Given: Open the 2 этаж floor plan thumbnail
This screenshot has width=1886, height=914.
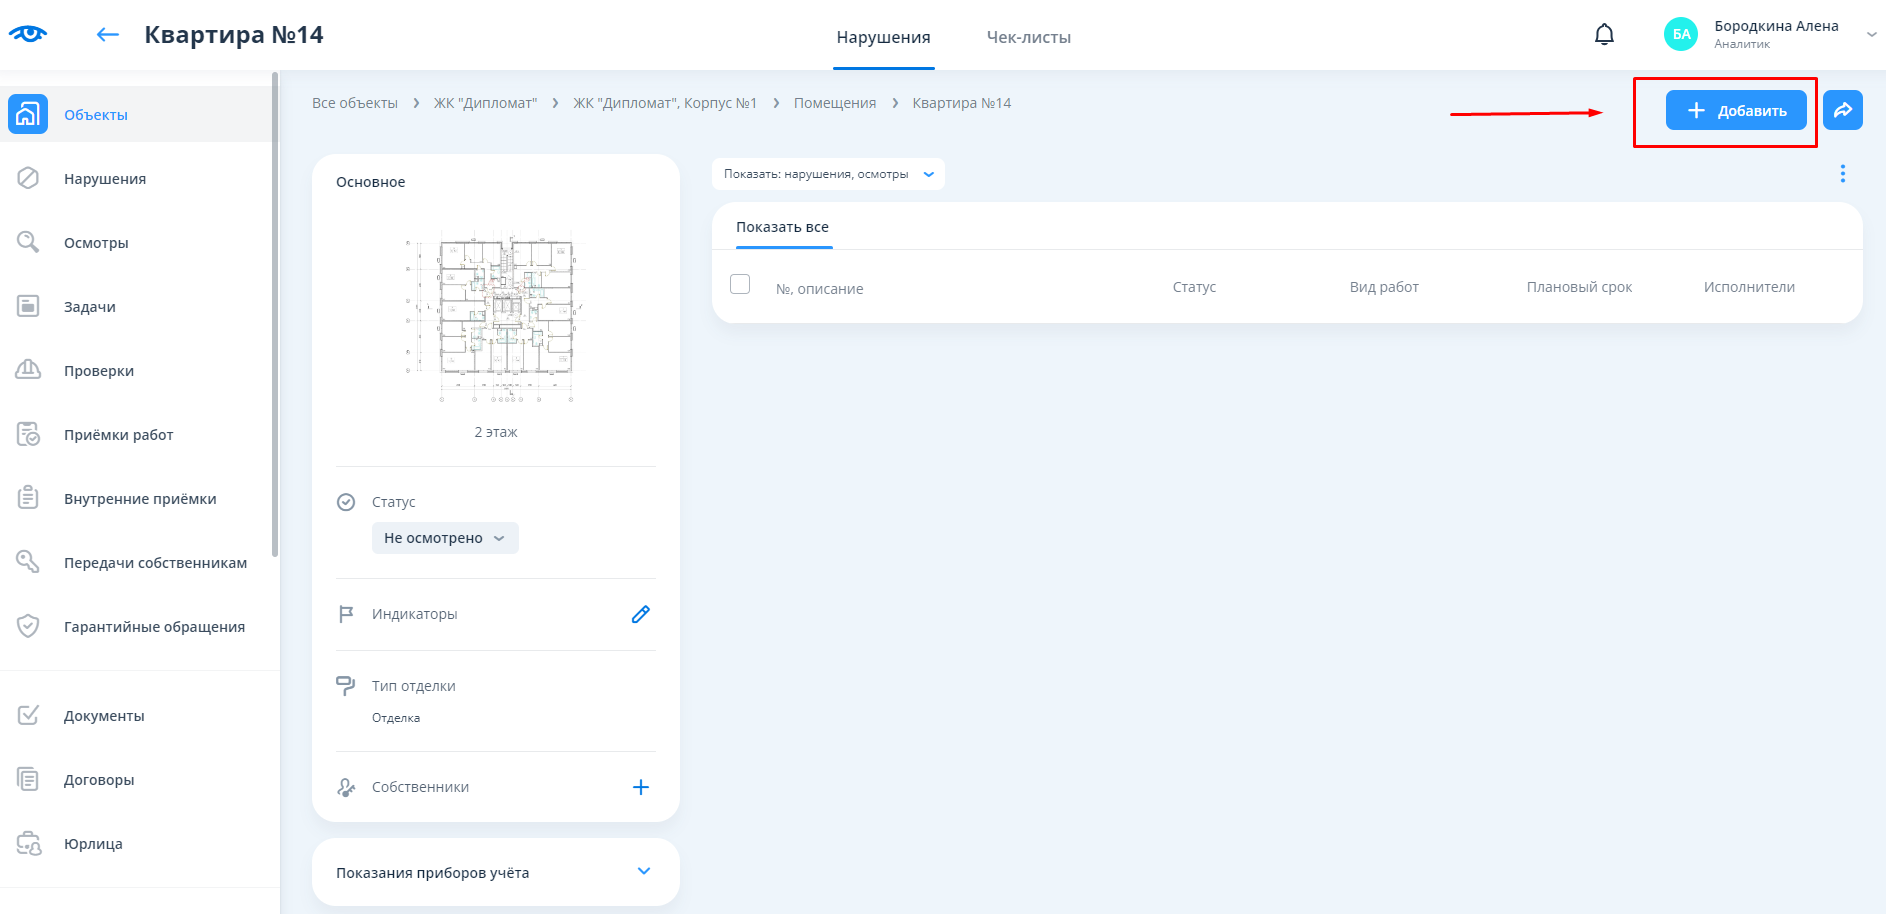Looking at the screenshot, I should pos(495,317).
